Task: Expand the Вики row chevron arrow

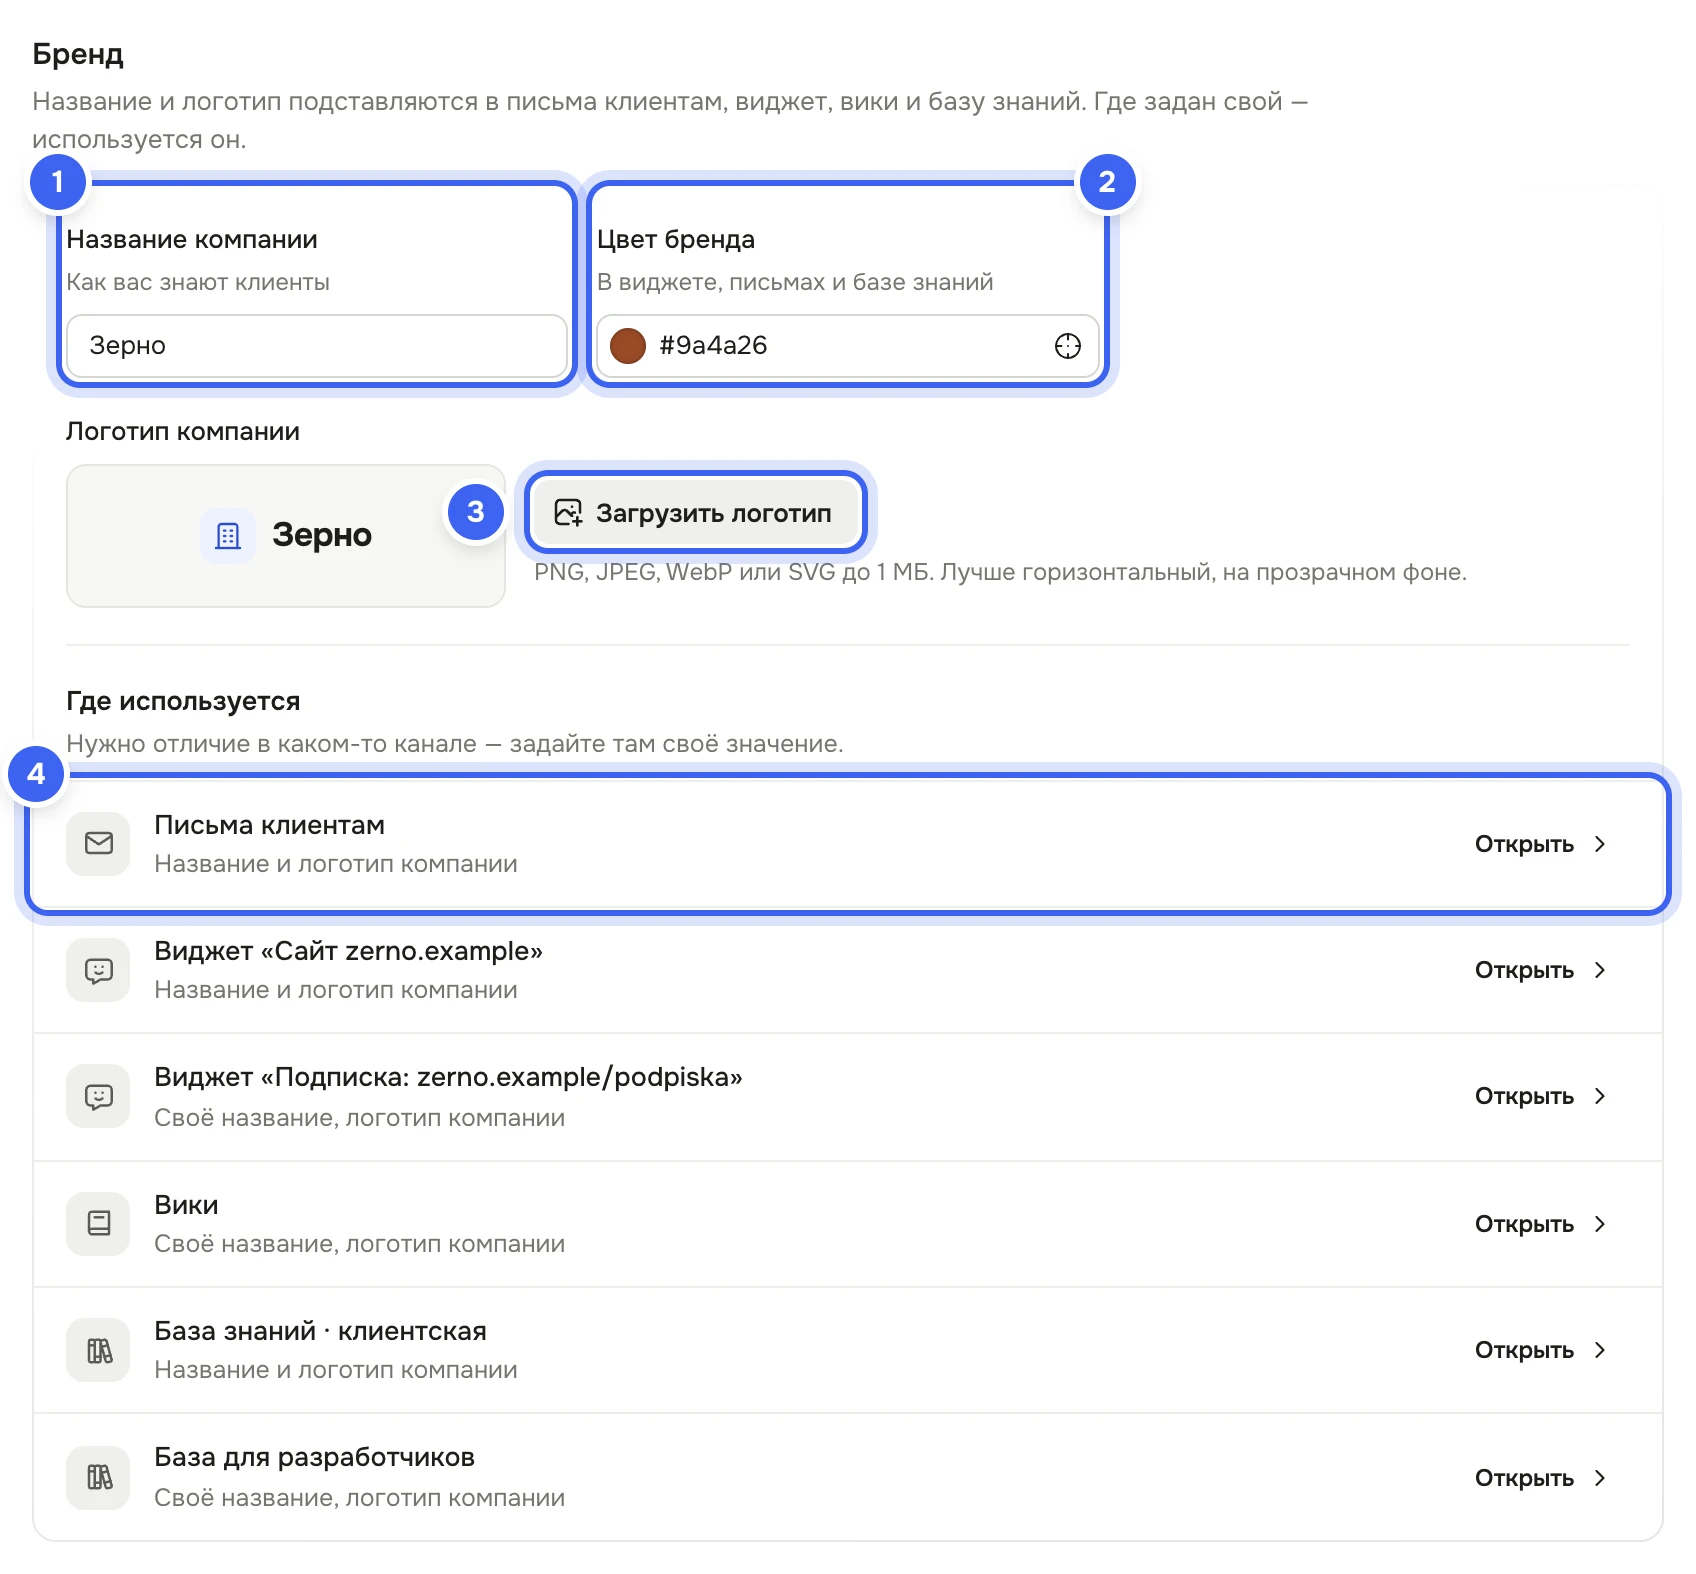Action: pyautogui.click(x=1600, y=1224)
